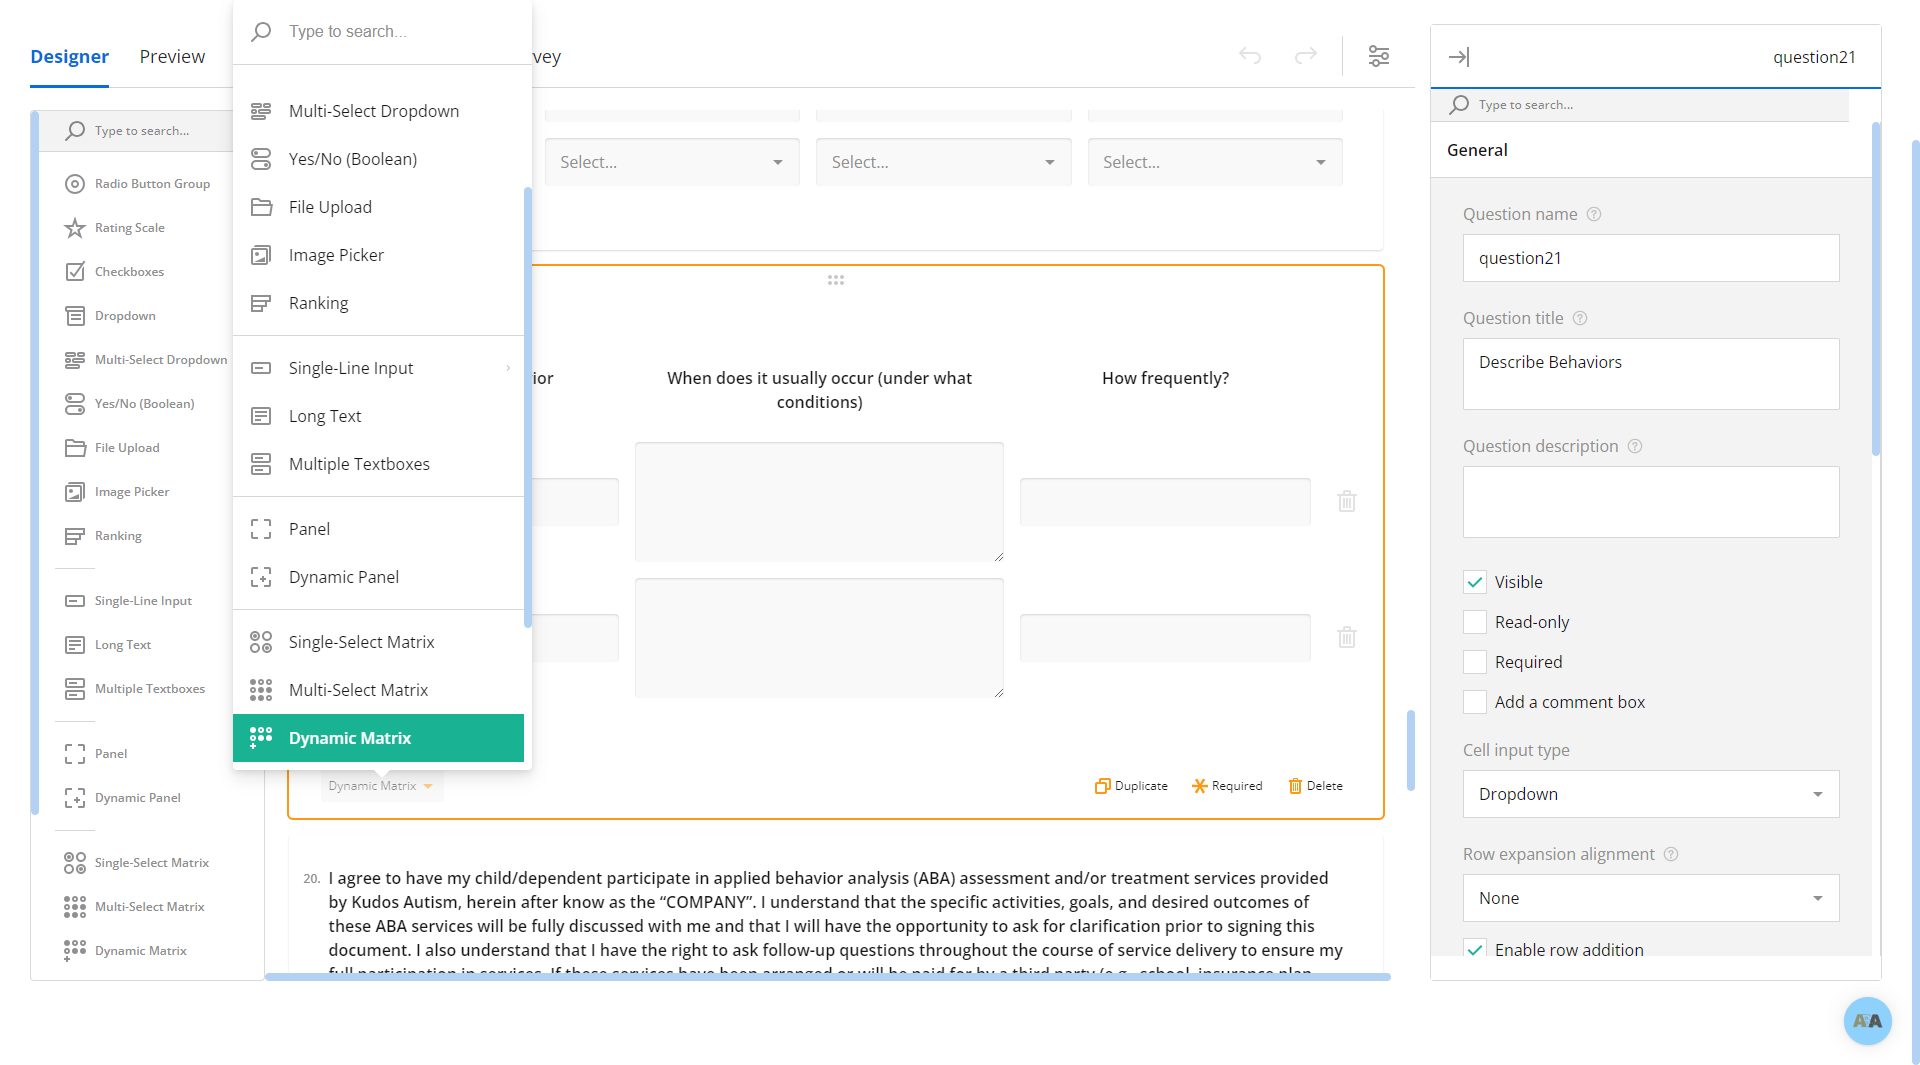This screenshot has width=1920, height=1065.
Task: Switch to the Preview tab
Action: coord(172,57)
